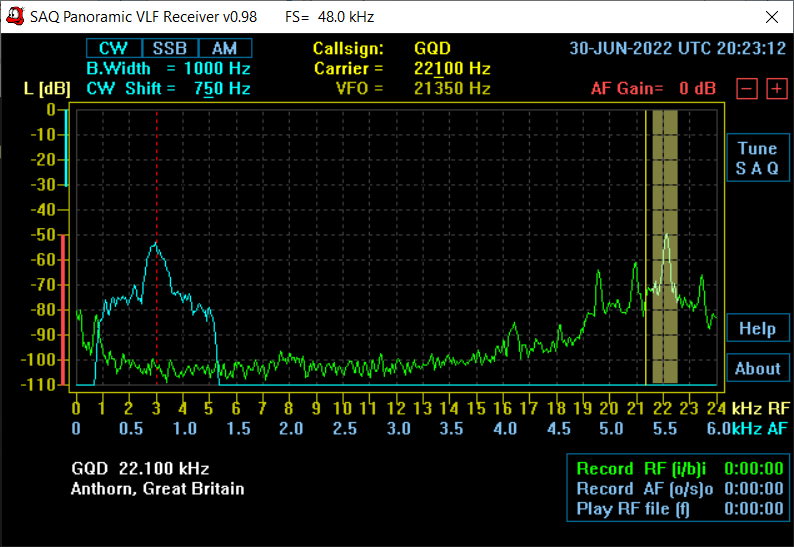794x547 pixels.
Task: Click the highlighted passband at 22 kHz
Action: coord(664,245)
